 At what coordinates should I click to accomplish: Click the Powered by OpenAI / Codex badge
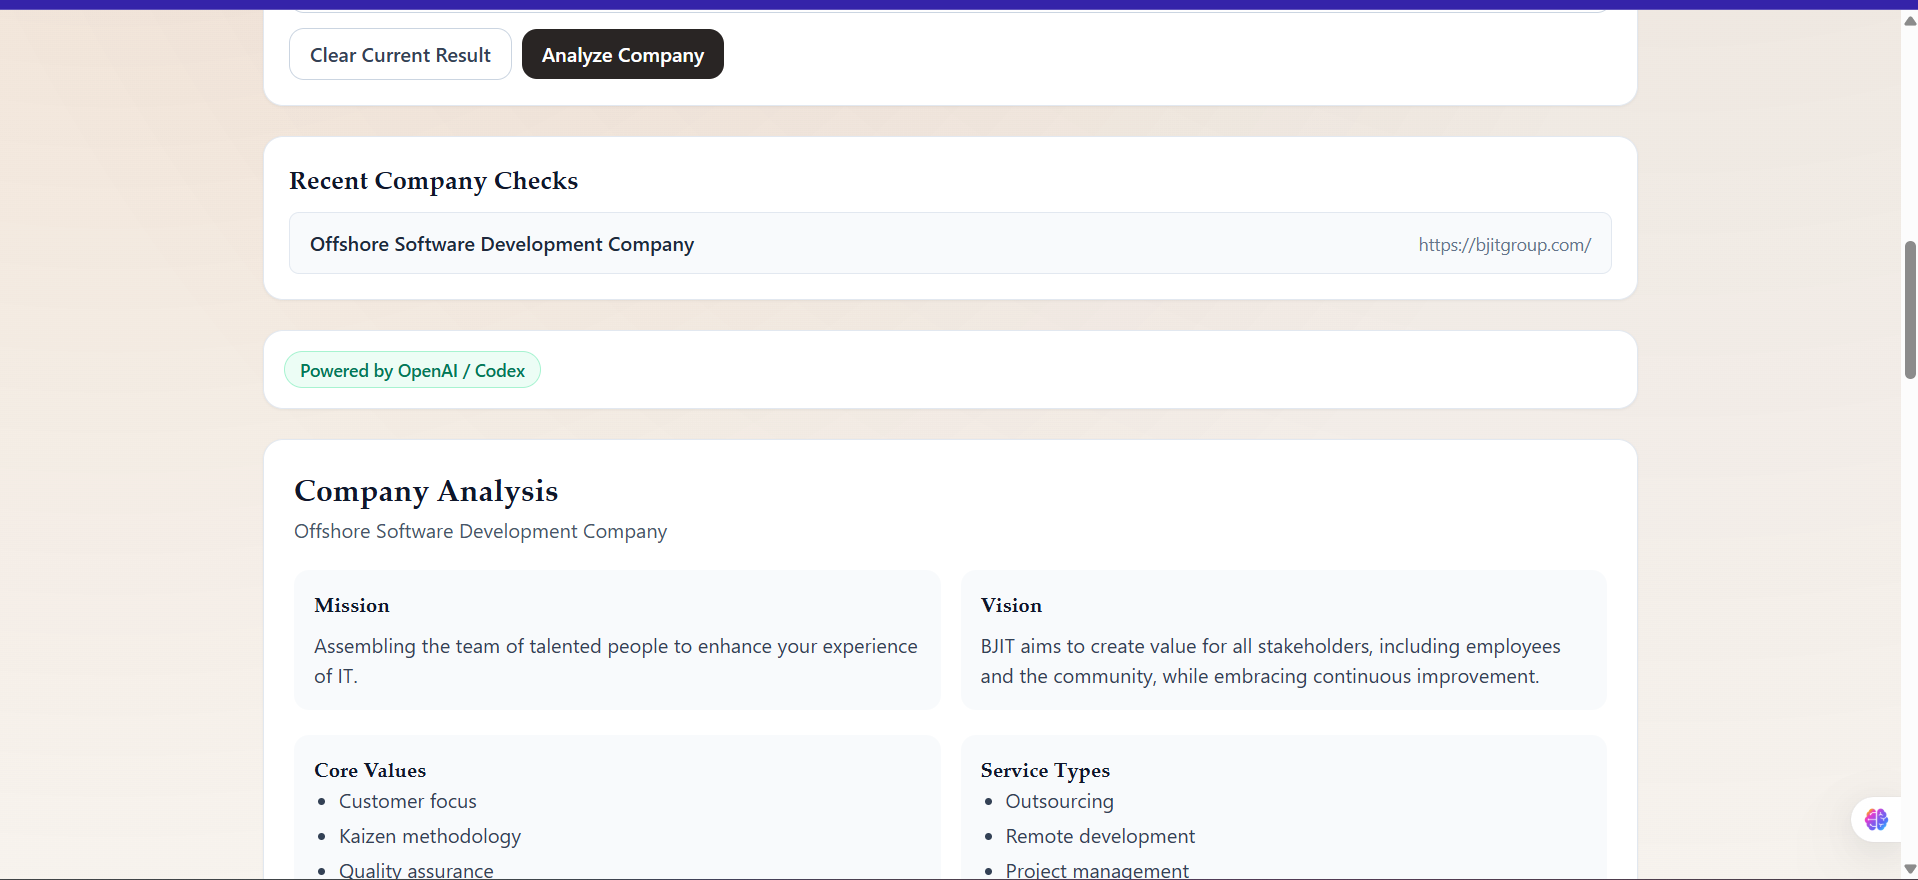pyautogui.click(x=412, y=370)
